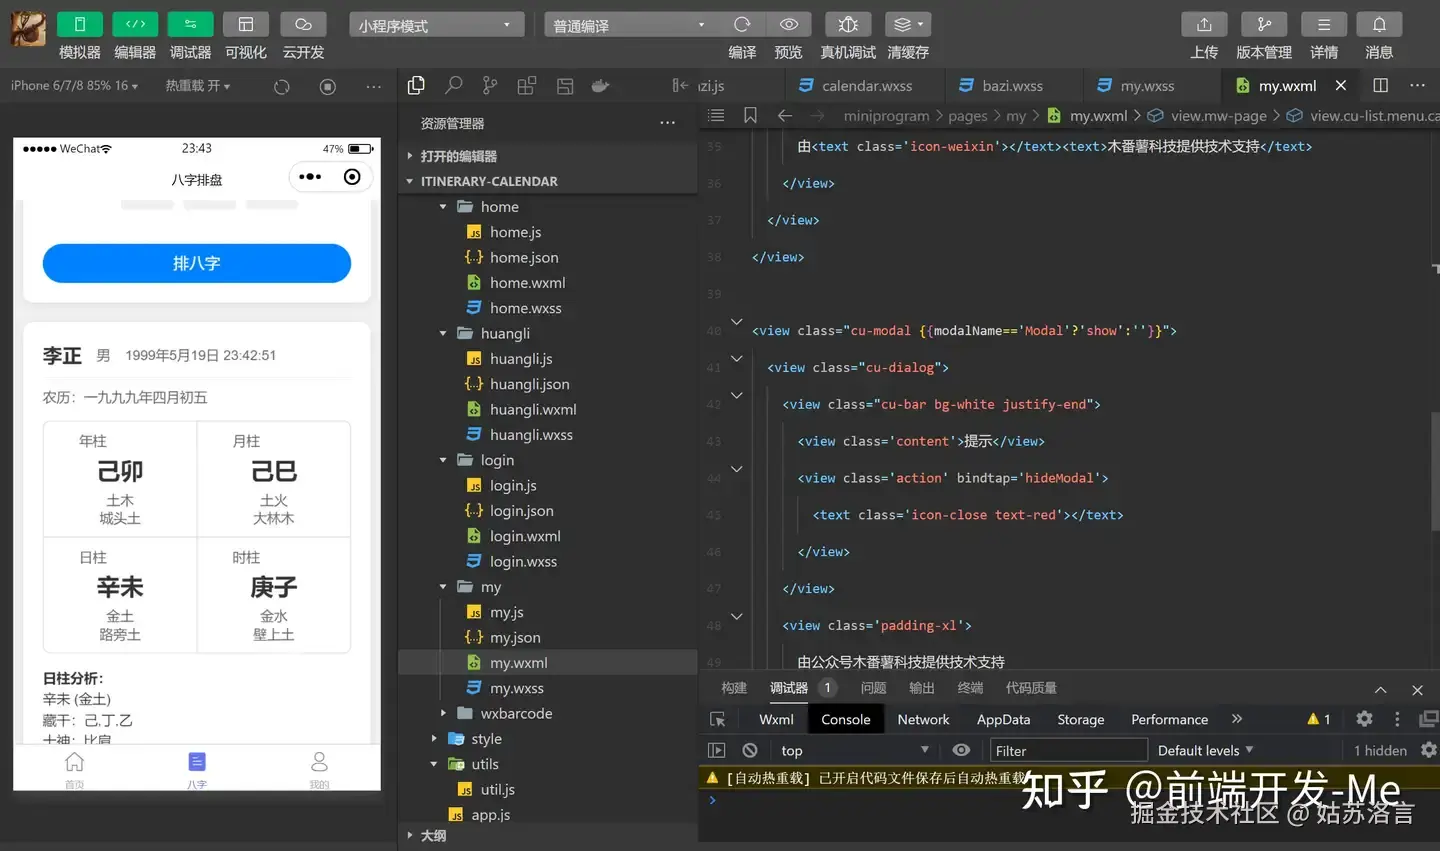This screenshot has height=851, width=1440.
Task: Open the problems tab in the panel
Action: pyautogui.click(x=873, y=688)
